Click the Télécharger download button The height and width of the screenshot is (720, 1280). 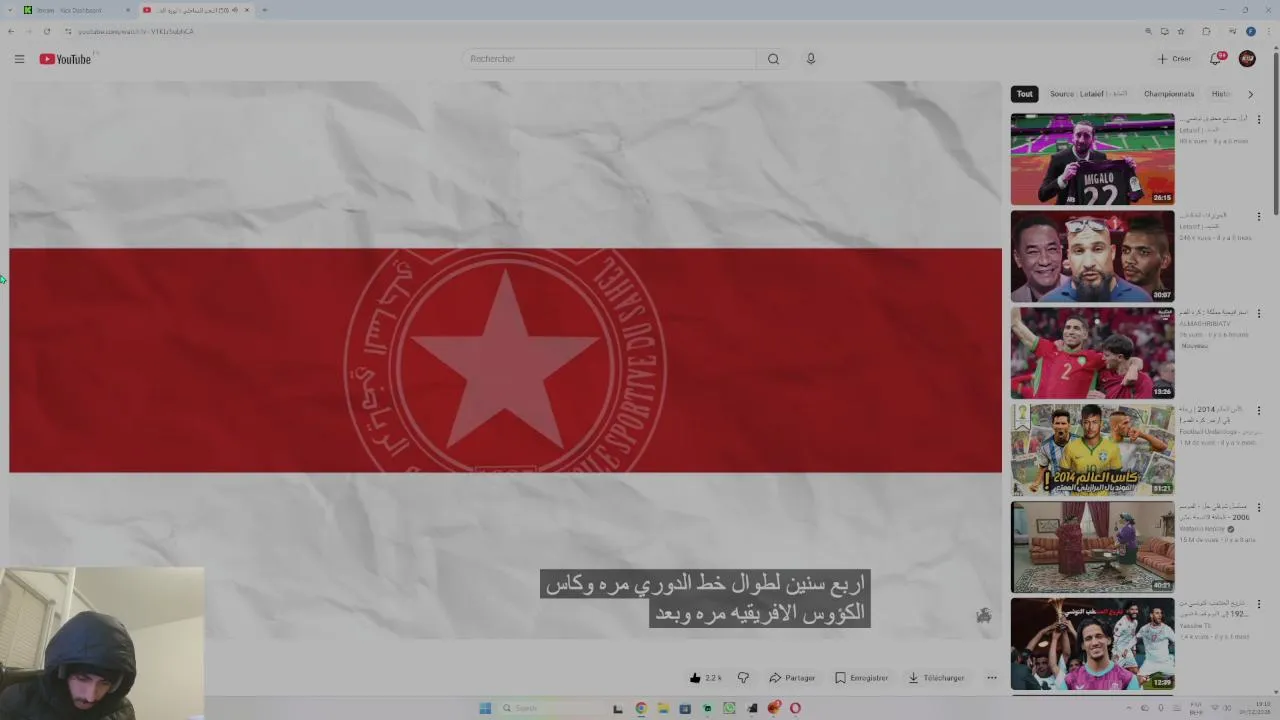point(937,678)
